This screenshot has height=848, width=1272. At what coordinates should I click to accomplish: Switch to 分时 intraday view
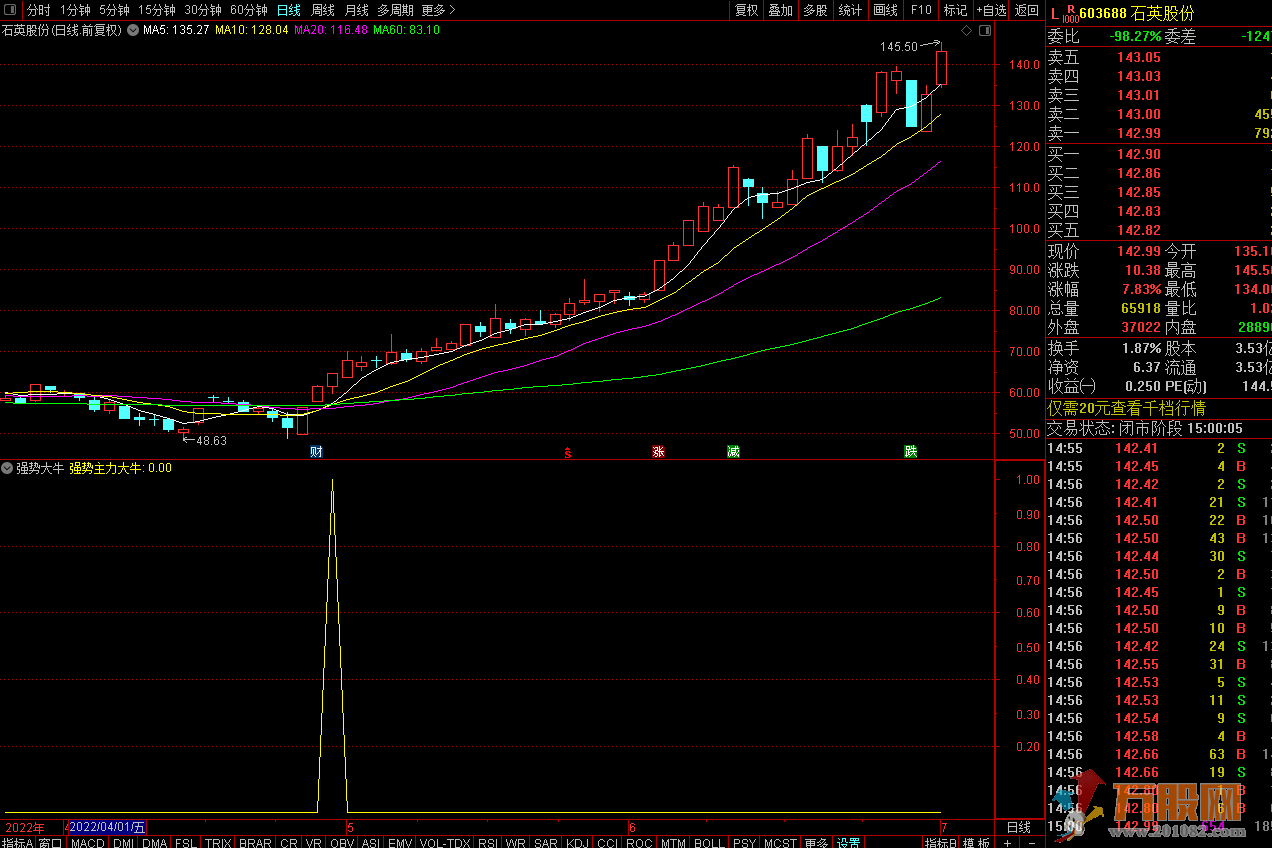pyautogui.click(x=38, y=10)
